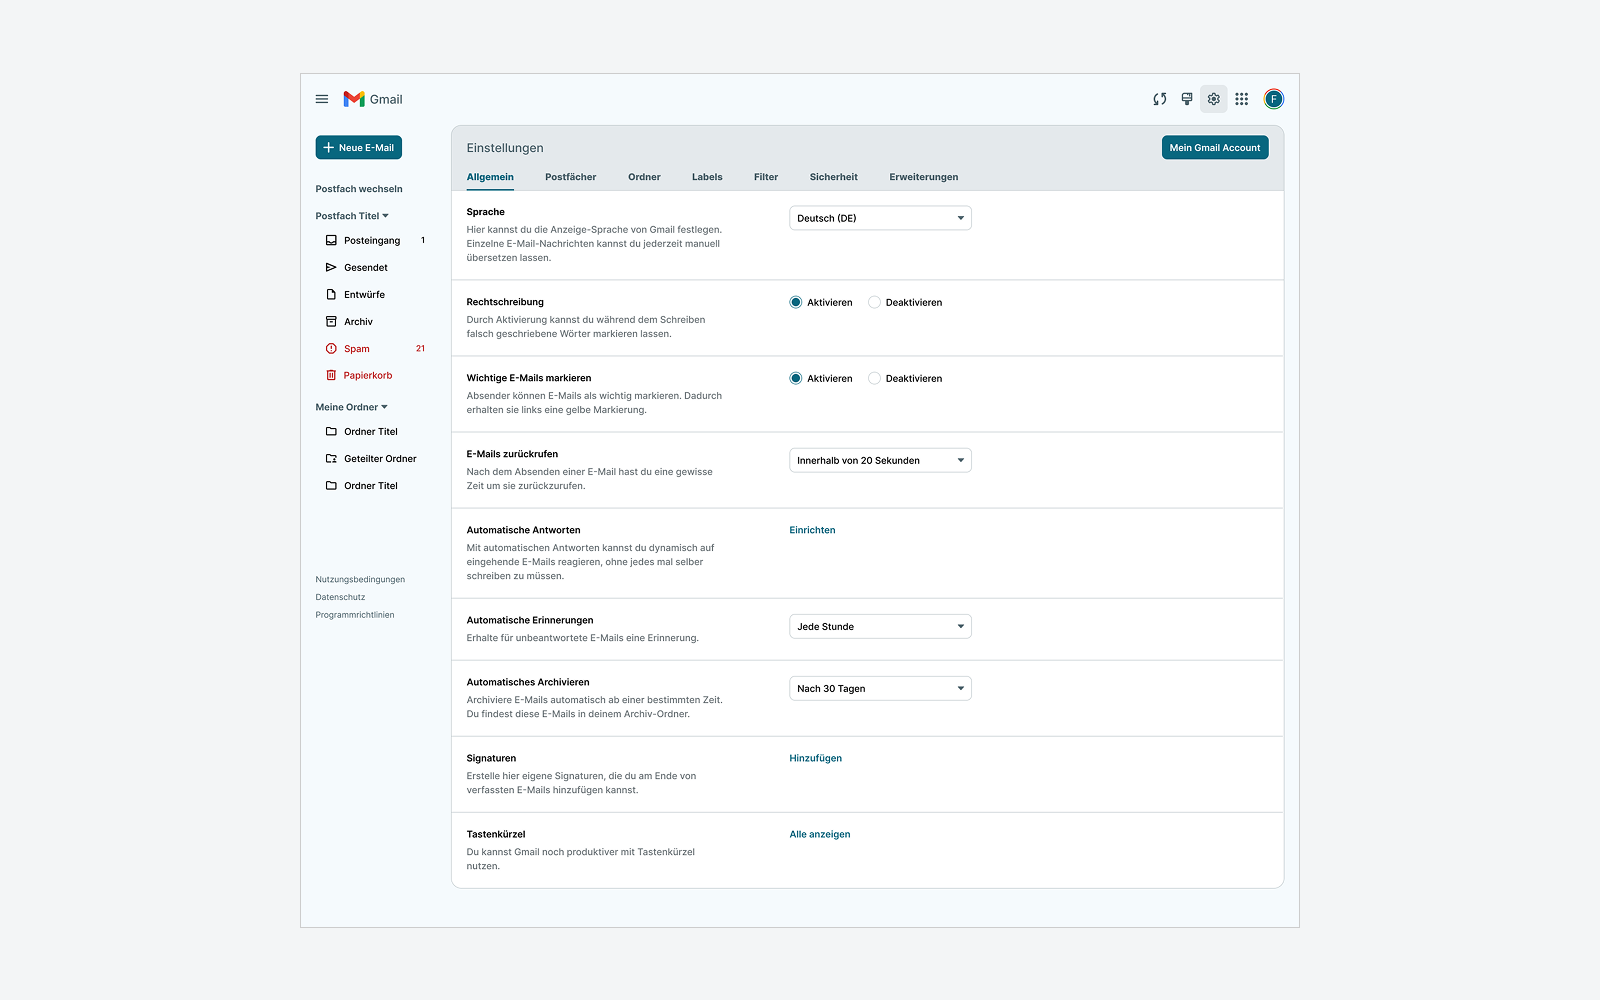The image size is (1600, 1000).
Task: Switch to the Labels tab
Action: tap(707, 177)
